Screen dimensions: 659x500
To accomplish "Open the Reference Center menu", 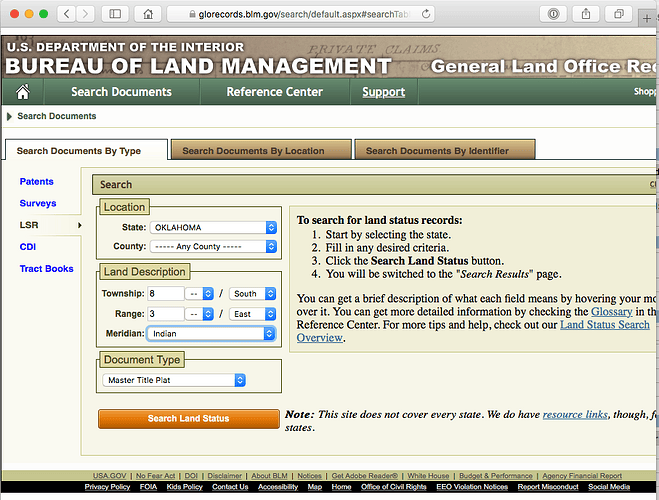I will tap(274, 92).
